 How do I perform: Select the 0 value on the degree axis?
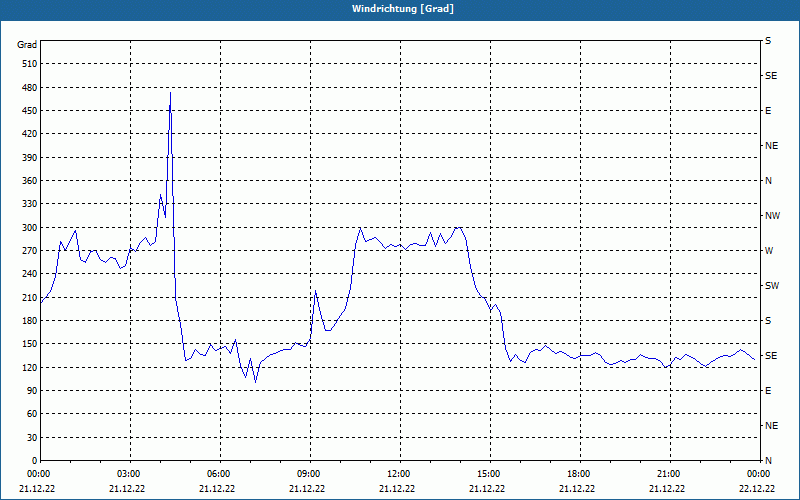35,461
